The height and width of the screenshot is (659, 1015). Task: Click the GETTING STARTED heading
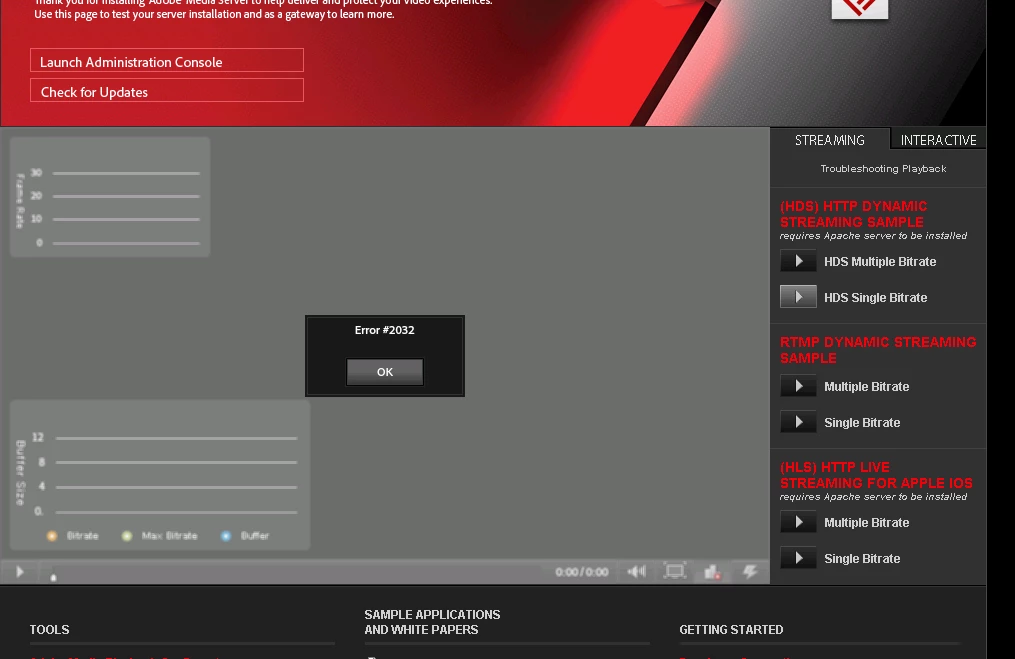731,629
